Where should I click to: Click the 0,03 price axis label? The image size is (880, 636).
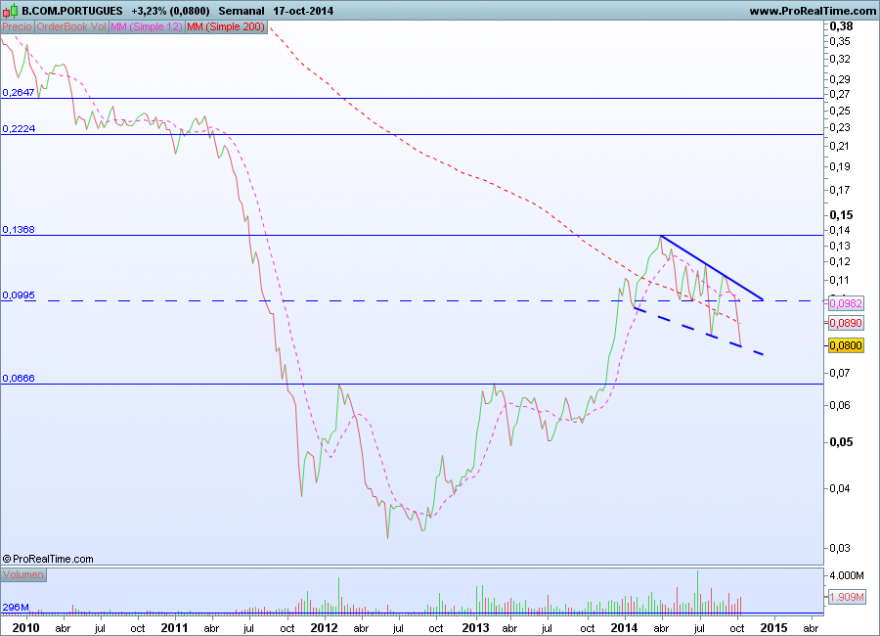pos(840,548)
